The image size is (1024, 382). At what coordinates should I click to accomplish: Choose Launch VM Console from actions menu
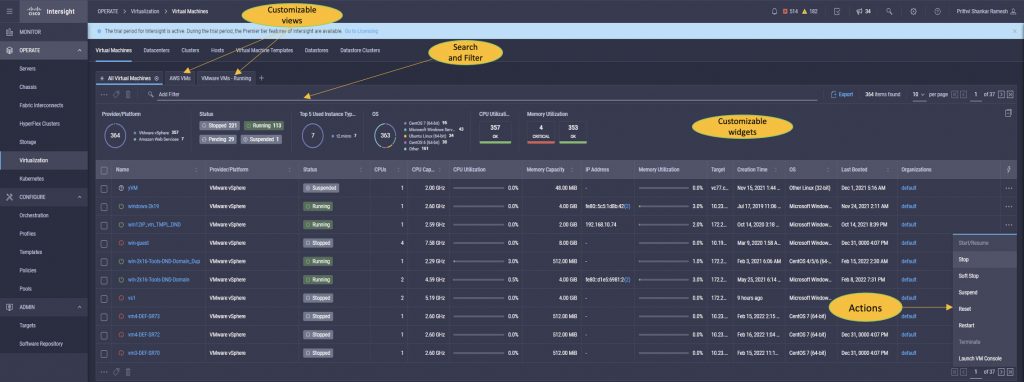pos(985,358)
